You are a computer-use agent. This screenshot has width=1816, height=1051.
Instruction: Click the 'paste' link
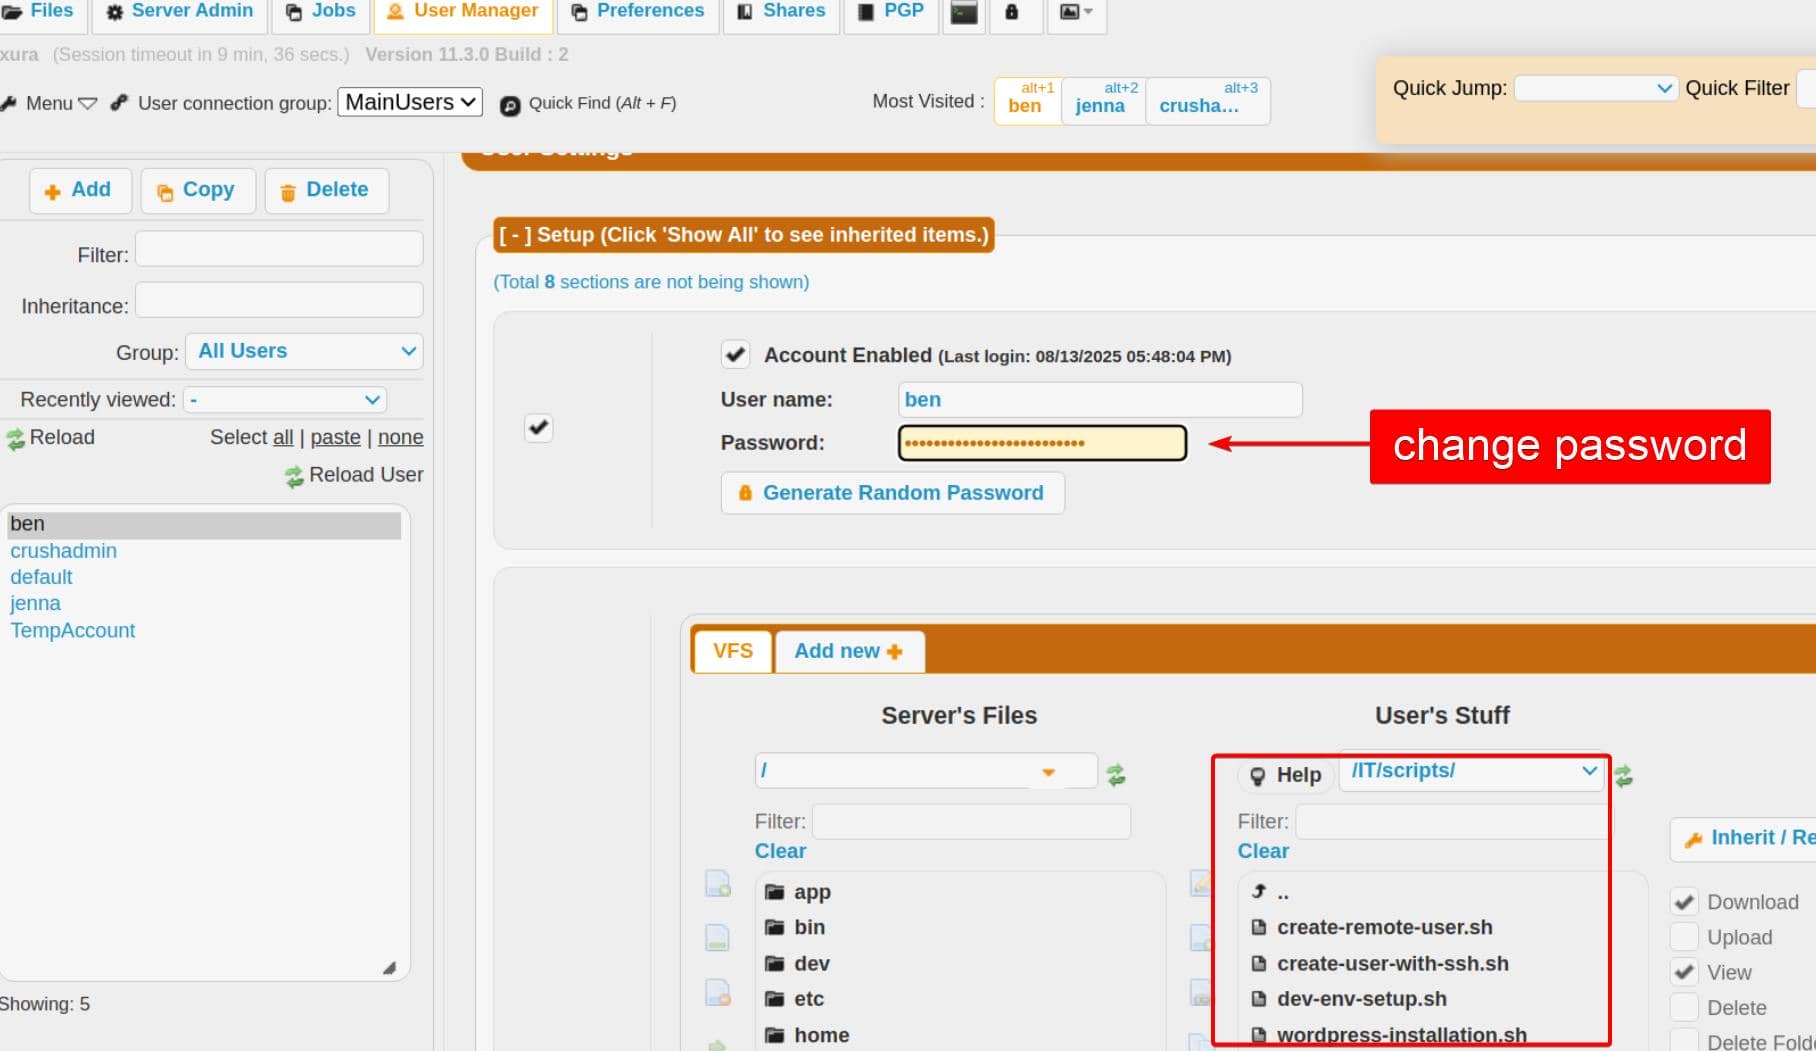pyautogui.click(x=335, y=437)
